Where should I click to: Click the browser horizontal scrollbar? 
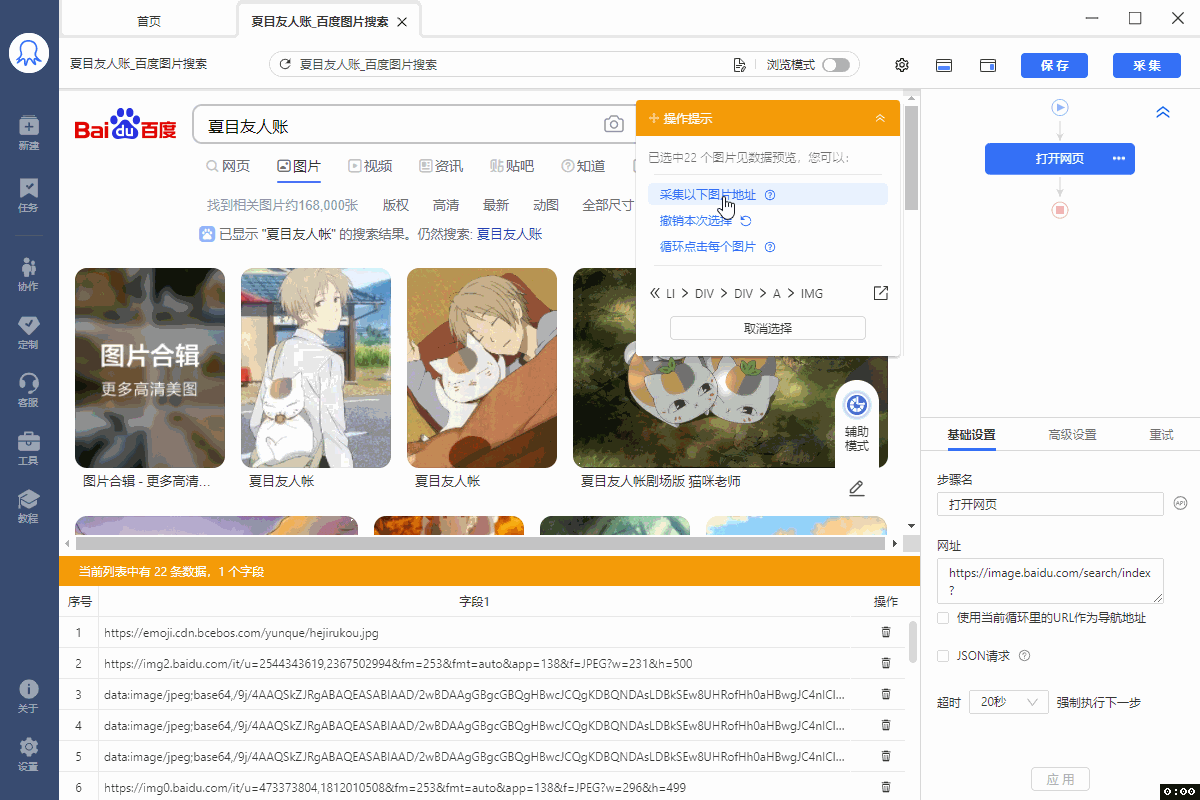point(480,543)
